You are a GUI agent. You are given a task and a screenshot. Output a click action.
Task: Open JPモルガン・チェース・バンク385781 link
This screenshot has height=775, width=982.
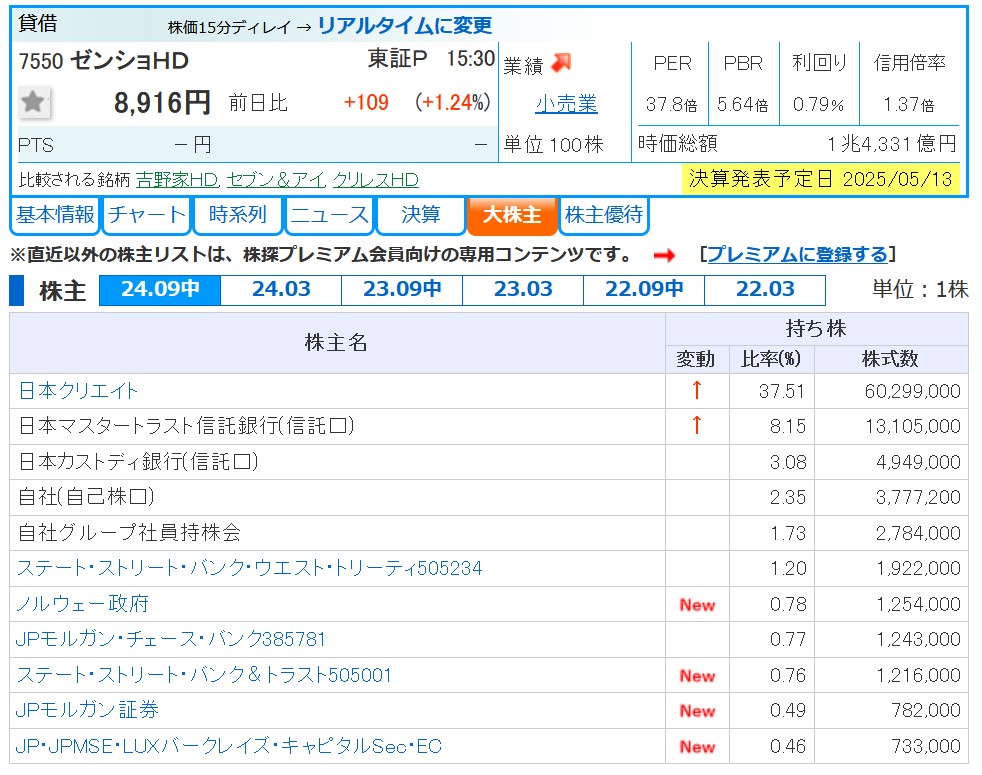coord(170,638)
